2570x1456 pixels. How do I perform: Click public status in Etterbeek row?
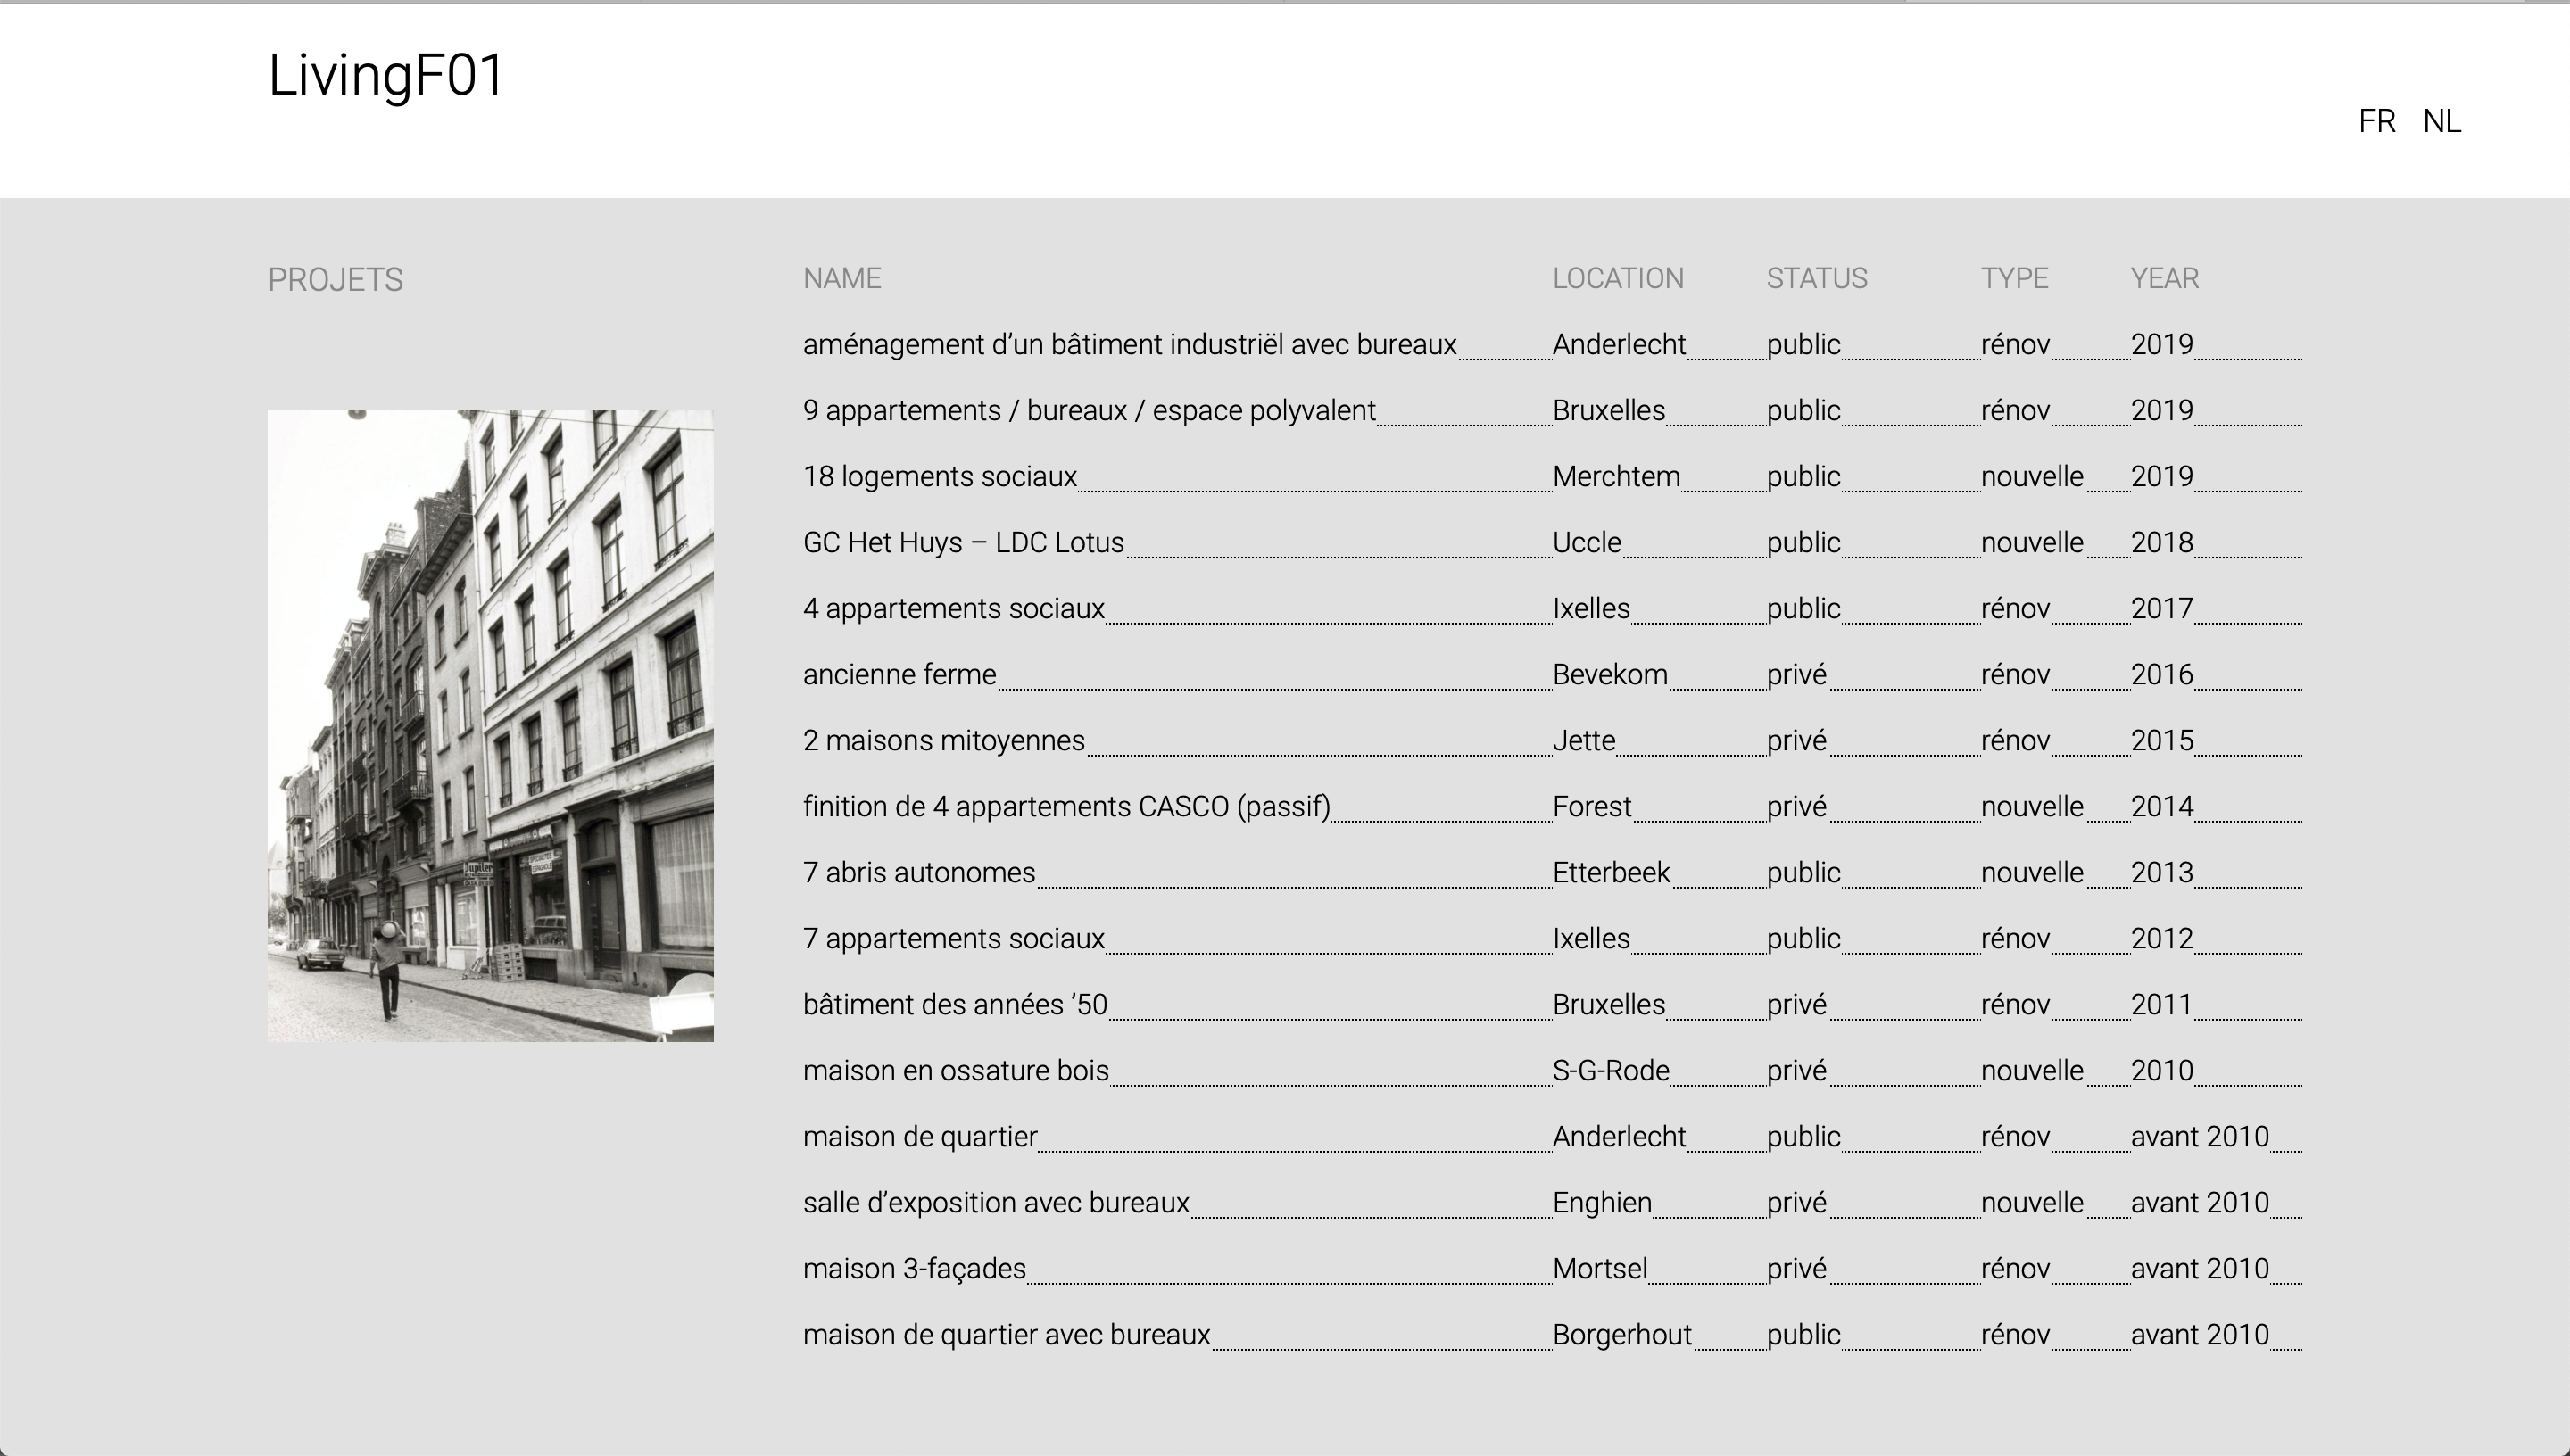point(1804,873)
